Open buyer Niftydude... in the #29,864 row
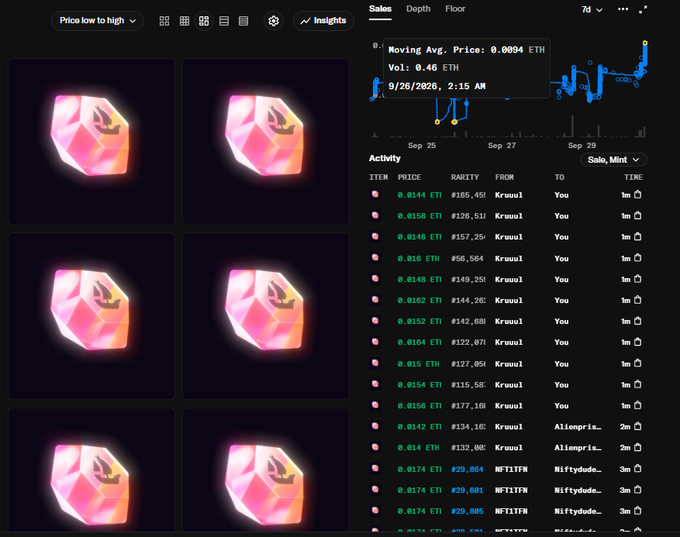The height and width of the screenshot is (537, 680). (x=578, y=469)
